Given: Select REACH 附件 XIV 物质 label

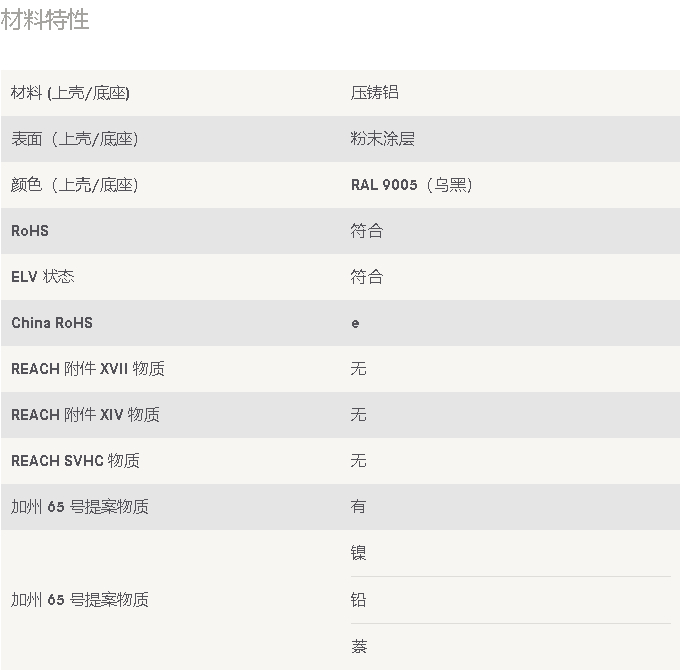Looking at the screenshot, I should [x=85, y=415].
